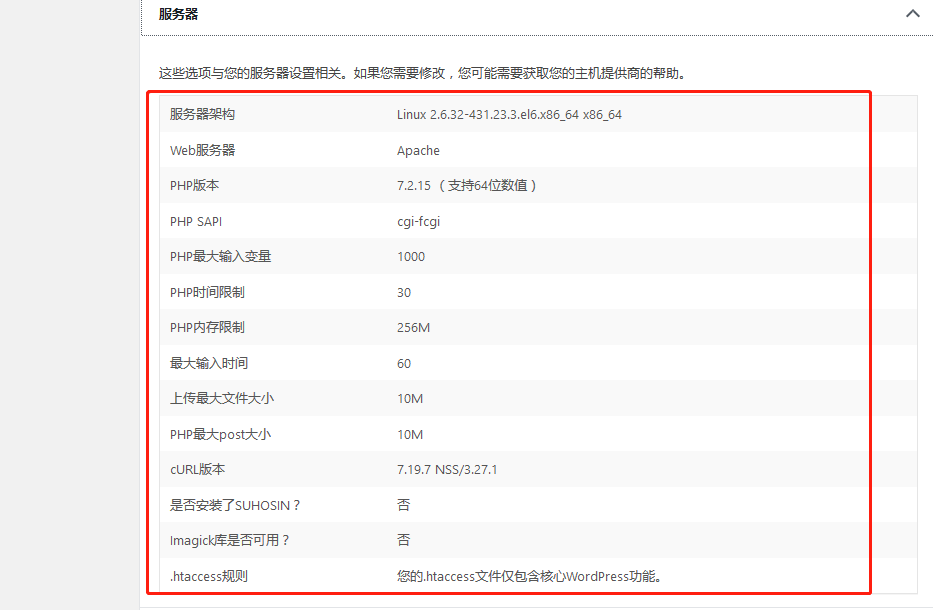
Task: Select the 60 max input time value
Action: click(404, 363)
